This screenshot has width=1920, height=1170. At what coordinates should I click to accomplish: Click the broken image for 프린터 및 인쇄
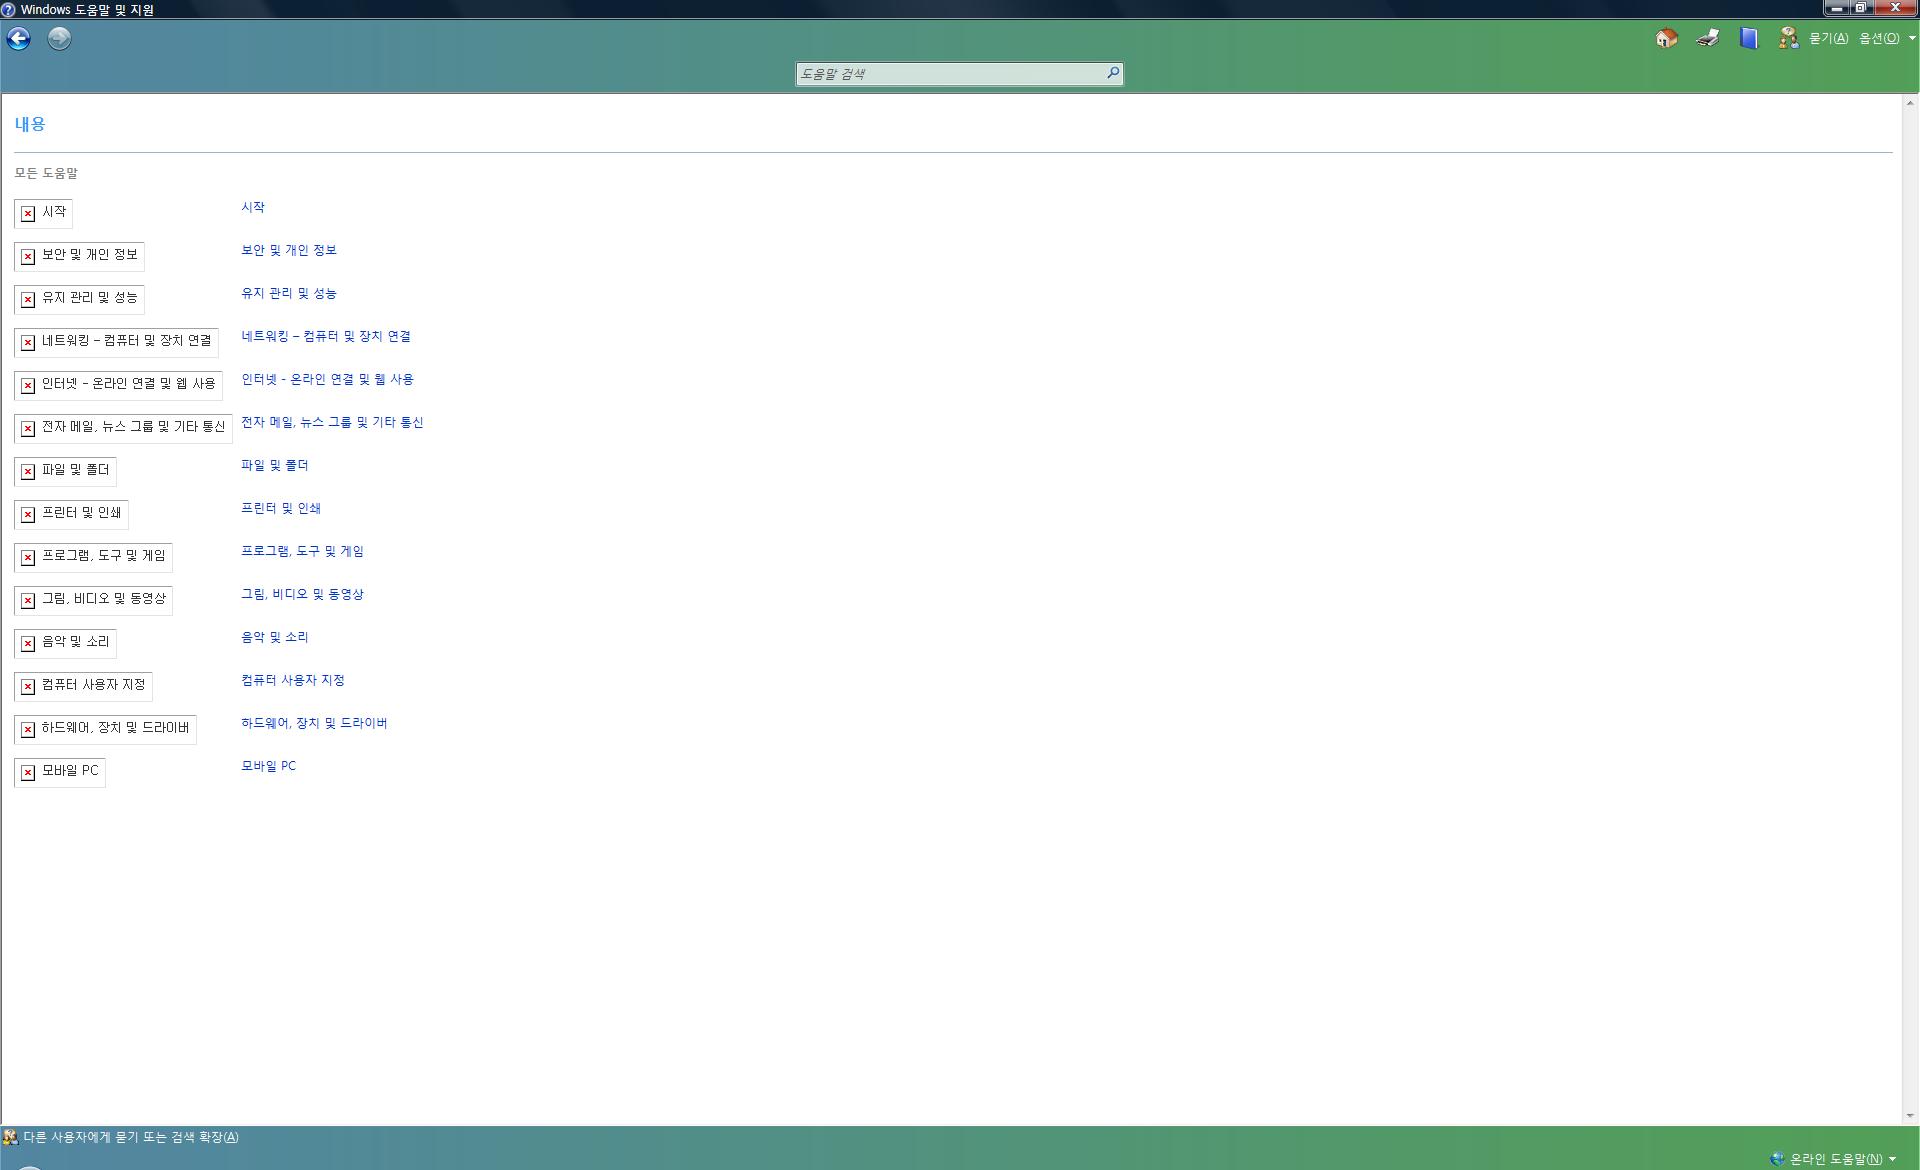click(71, 514)
